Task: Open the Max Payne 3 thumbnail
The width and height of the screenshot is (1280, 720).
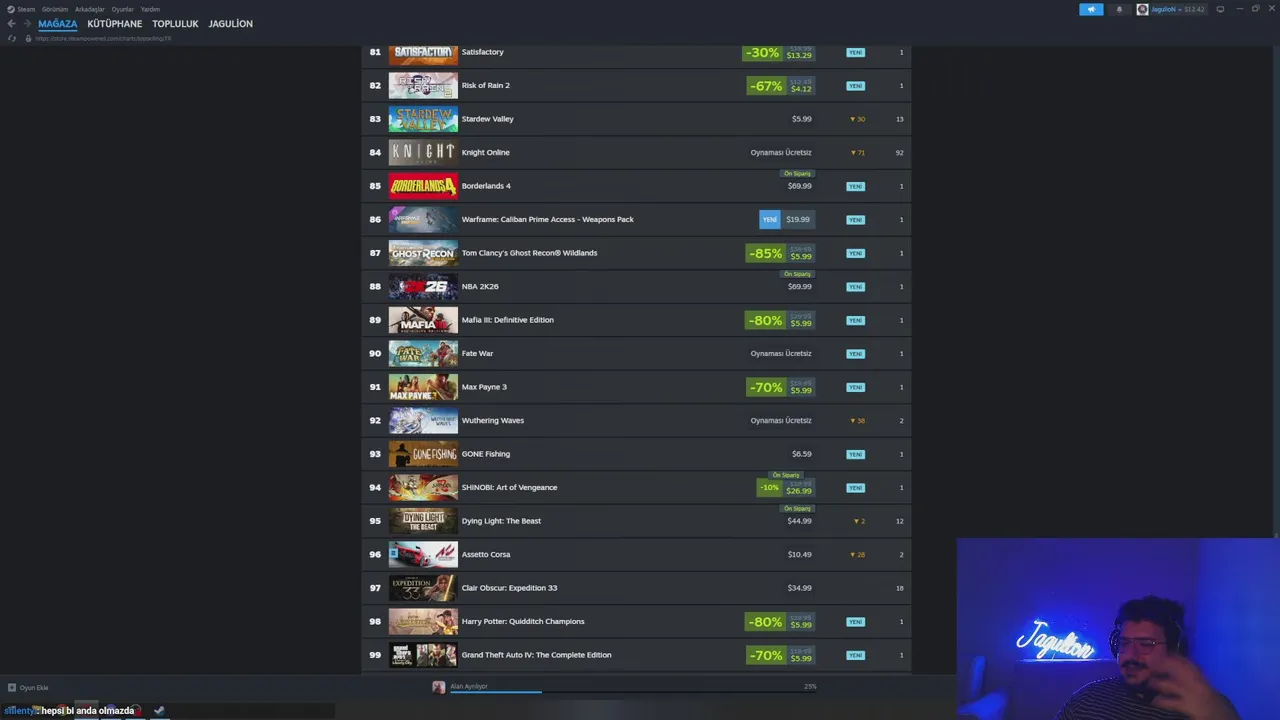Action: [x=423, y=387]
